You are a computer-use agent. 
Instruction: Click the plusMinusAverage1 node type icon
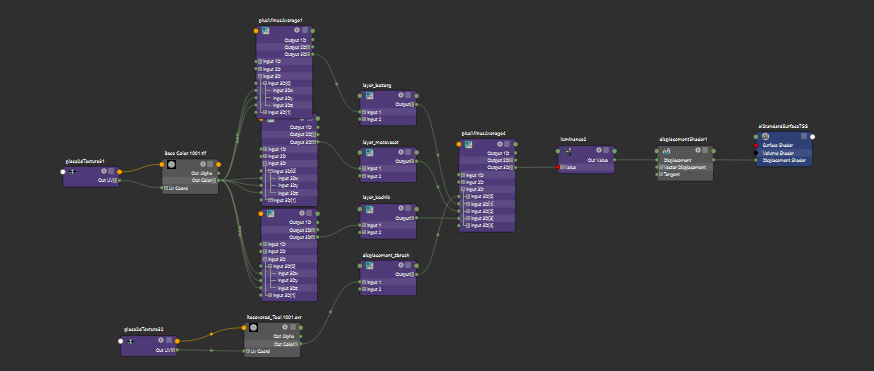pos(265,31)
